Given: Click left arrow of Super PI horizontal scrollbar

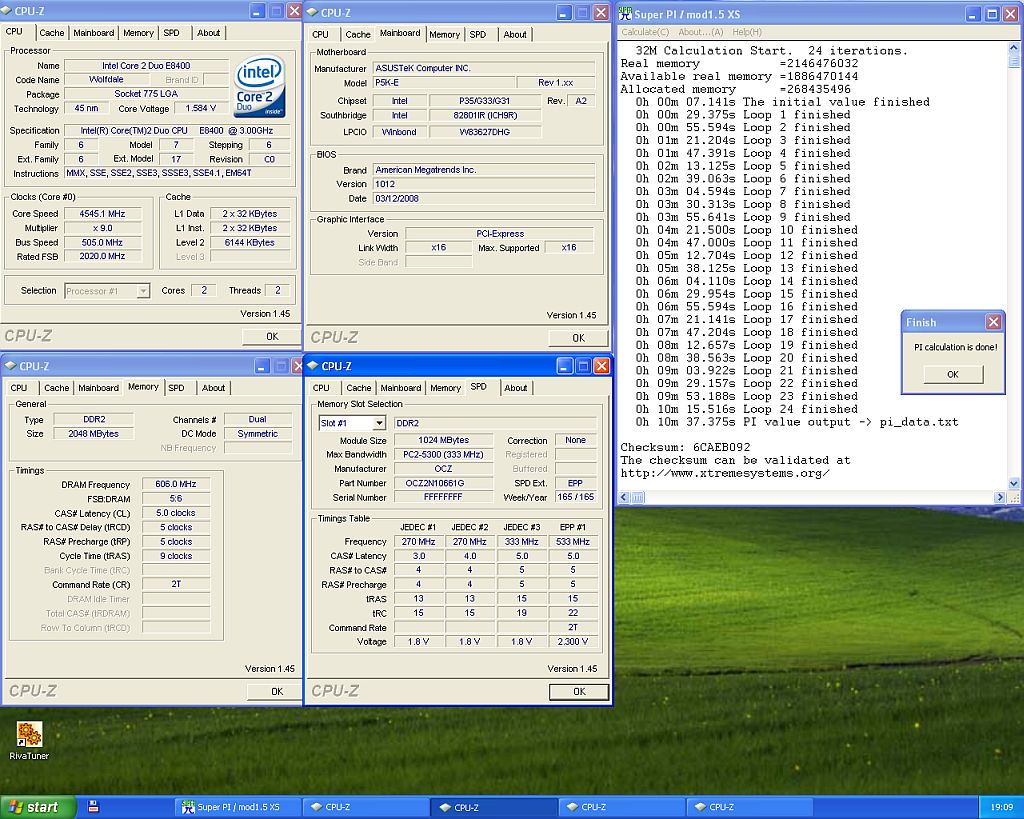Looking at the screenshot, I should 624,498.
